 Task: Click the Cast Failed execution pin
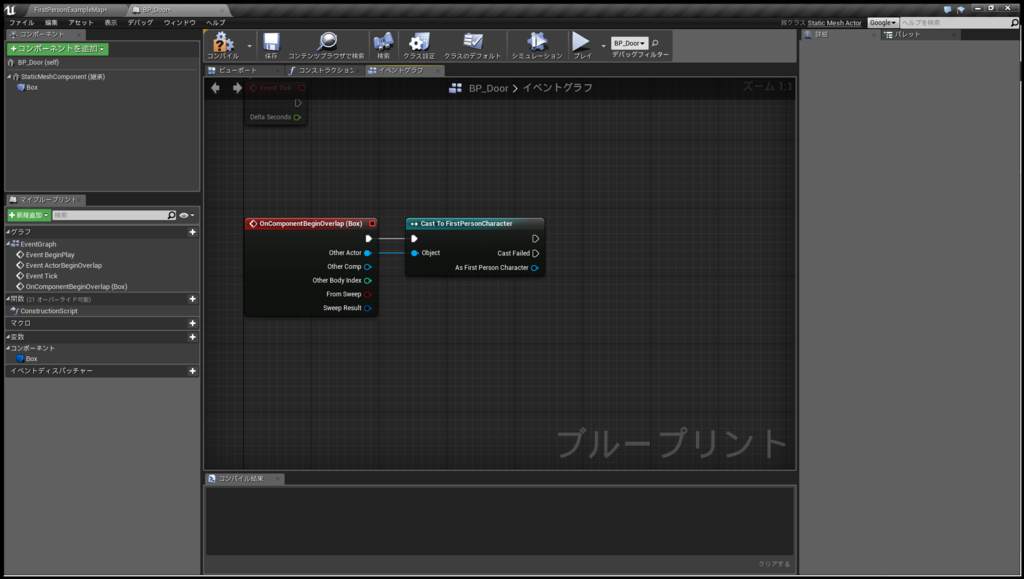536,253
